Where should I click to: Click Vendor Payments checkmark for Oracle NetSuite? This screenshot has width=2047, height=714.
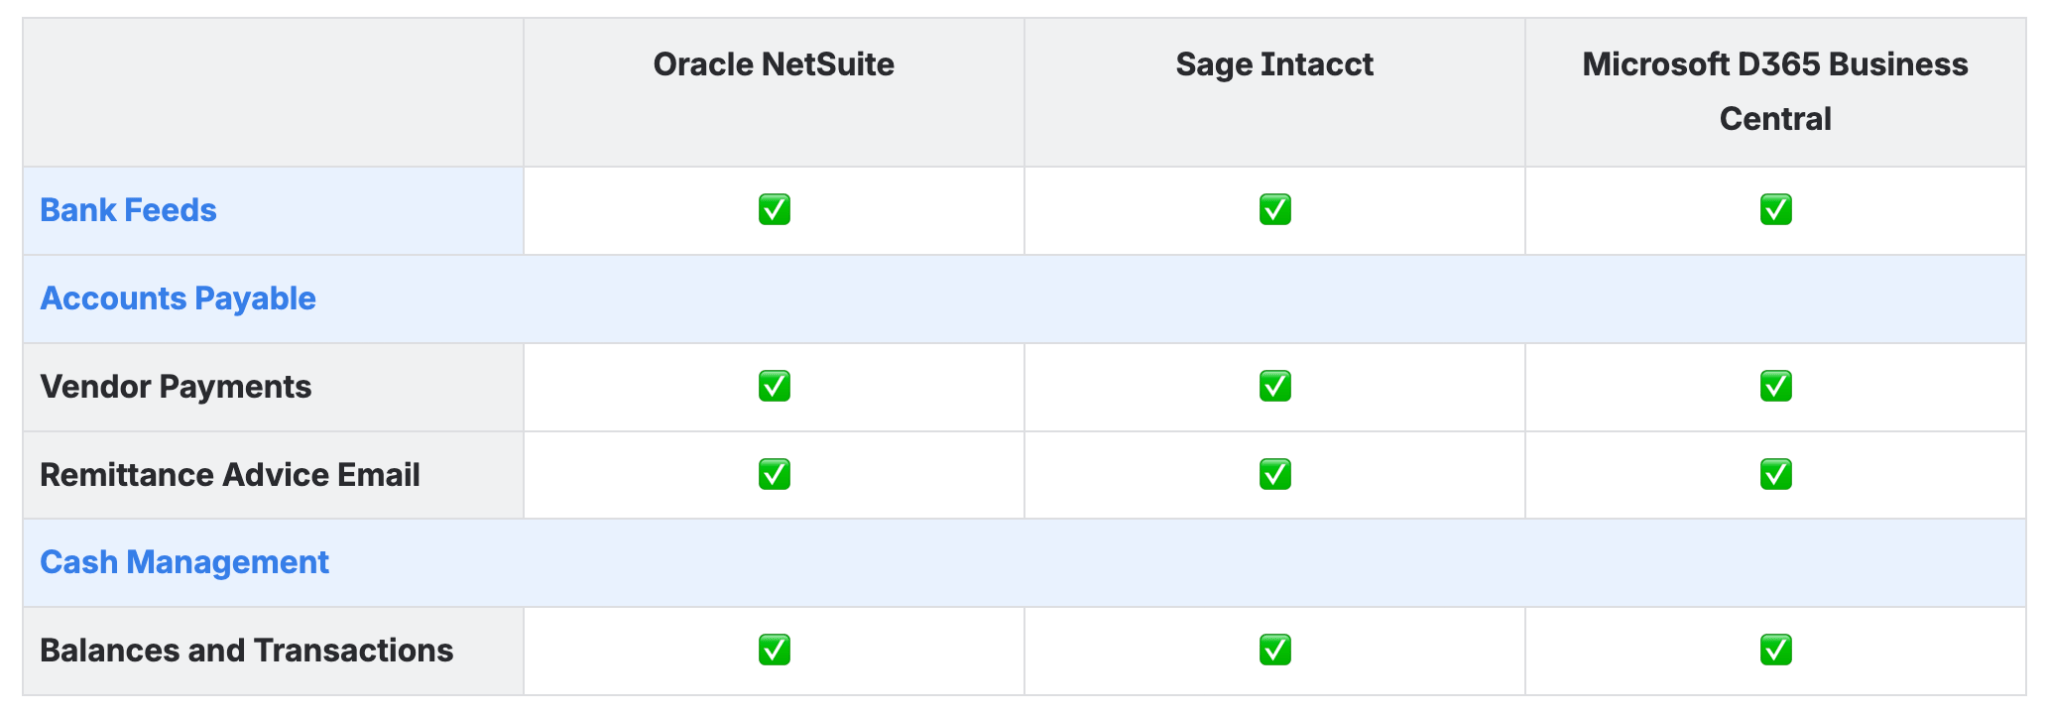(774, 386)
